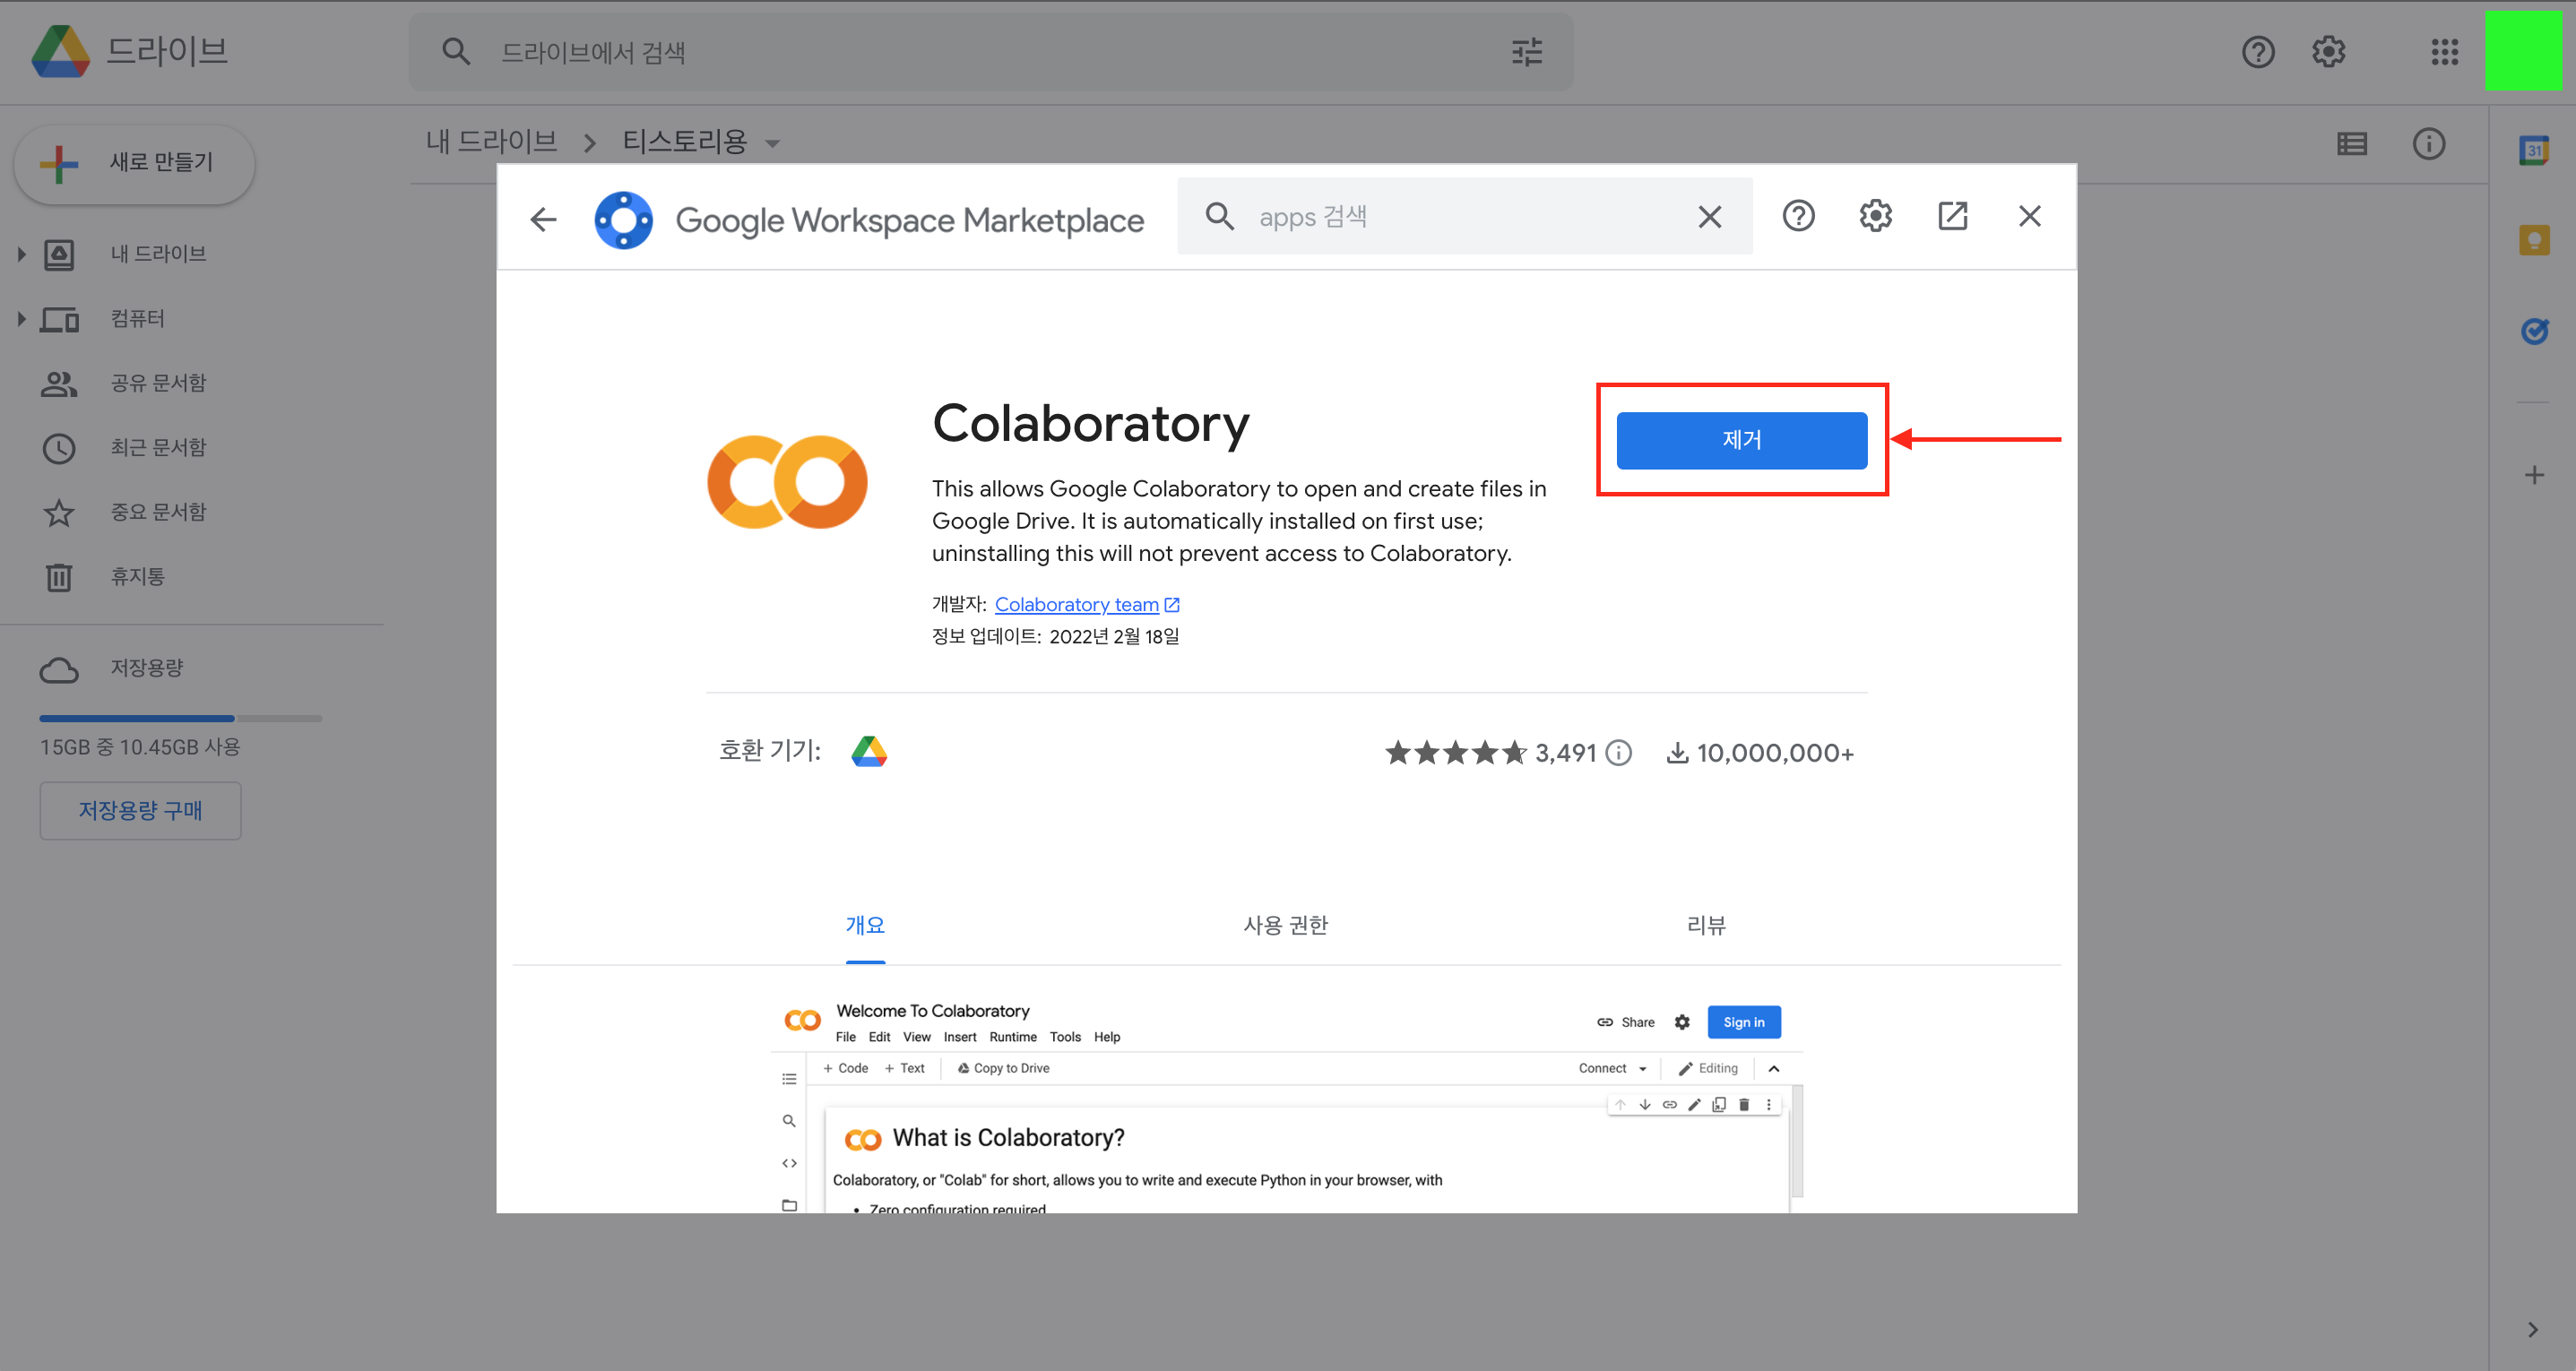Click the Colaboratory CO logo
The image size is (2576, 1371).
click(787, 482)
